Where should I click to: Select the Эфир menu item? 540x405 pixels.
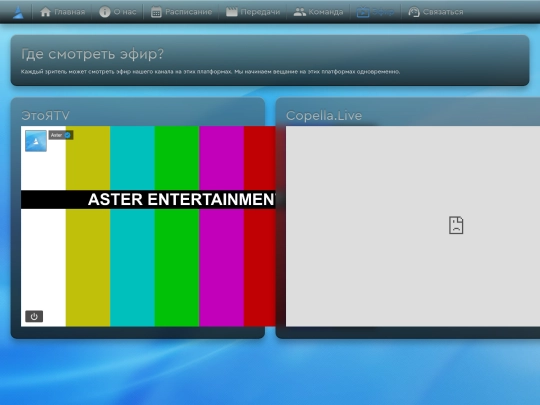pyautogui.click(x=375, y=12)
